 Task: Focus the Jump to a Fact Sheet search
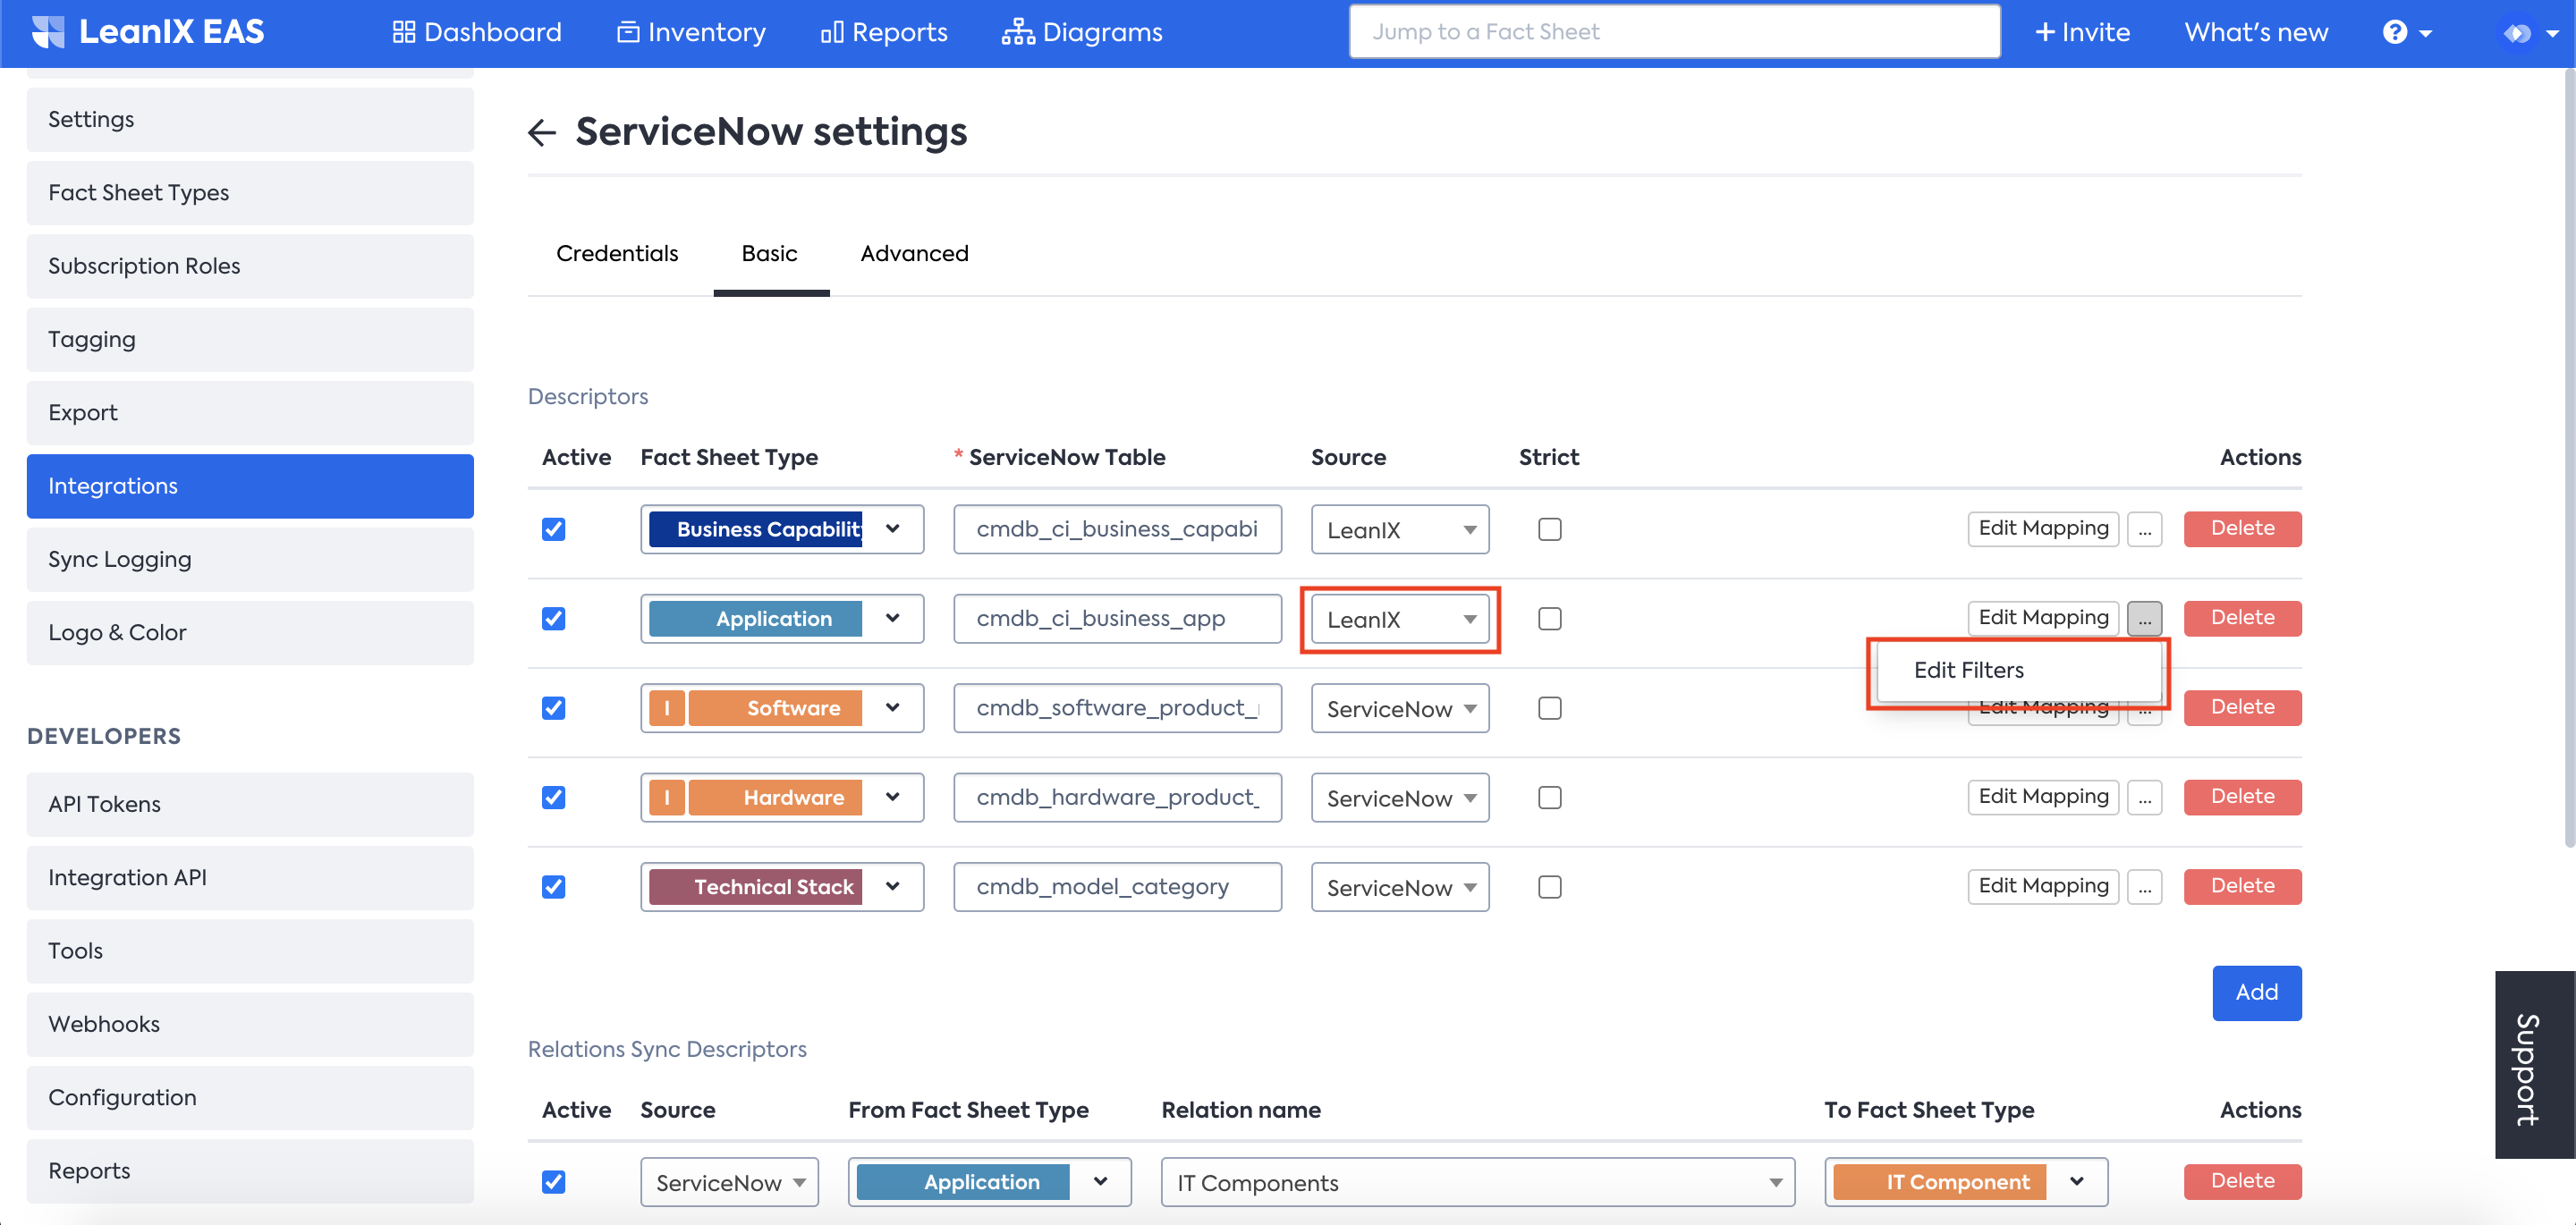[1674, 32]
